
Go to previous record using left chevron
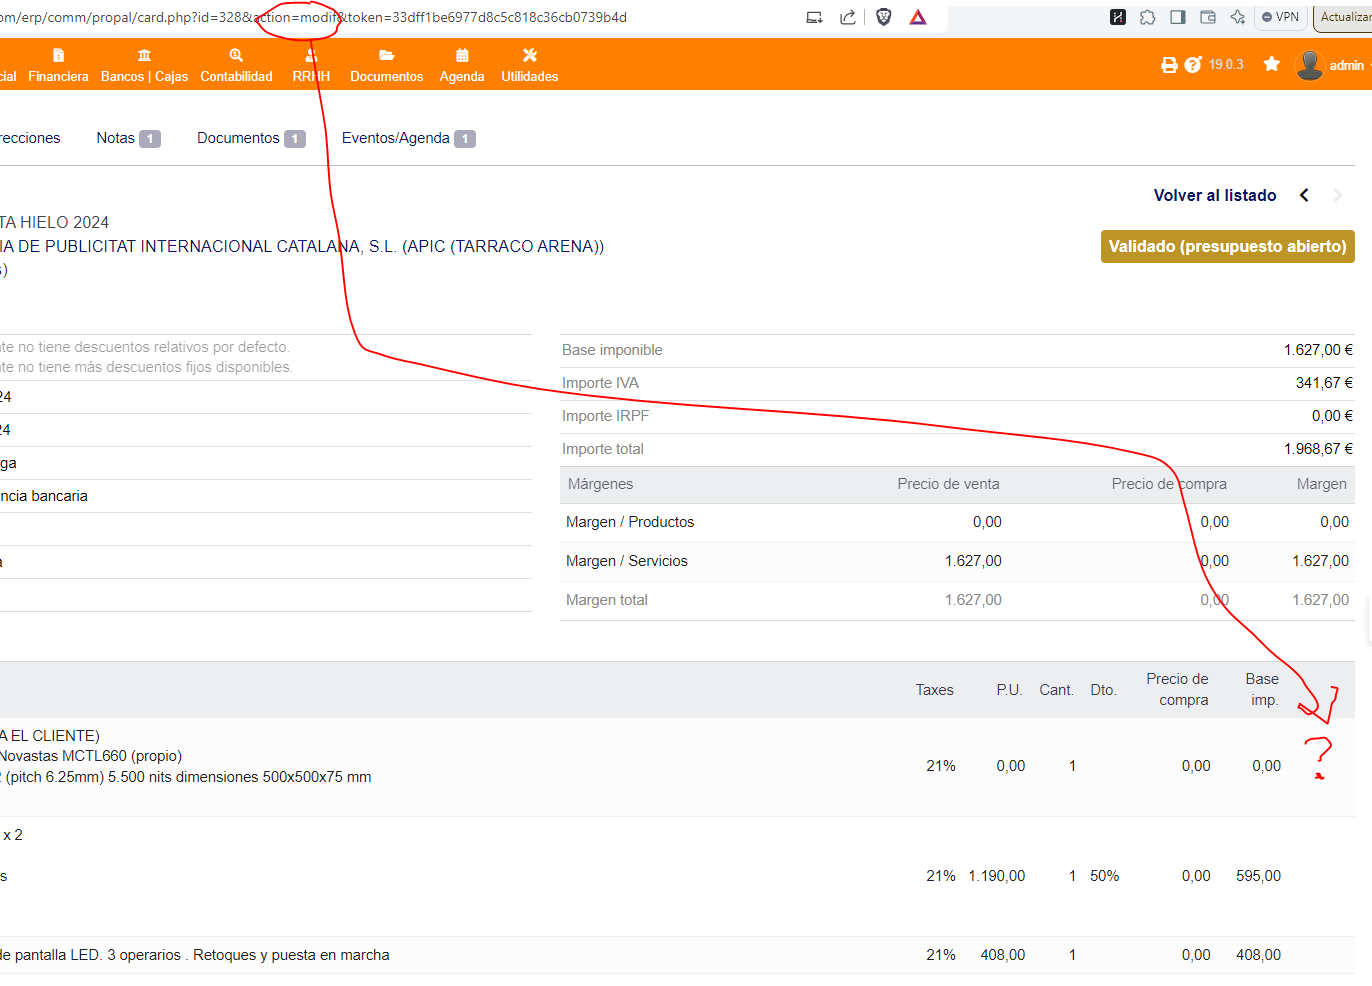1304,195
